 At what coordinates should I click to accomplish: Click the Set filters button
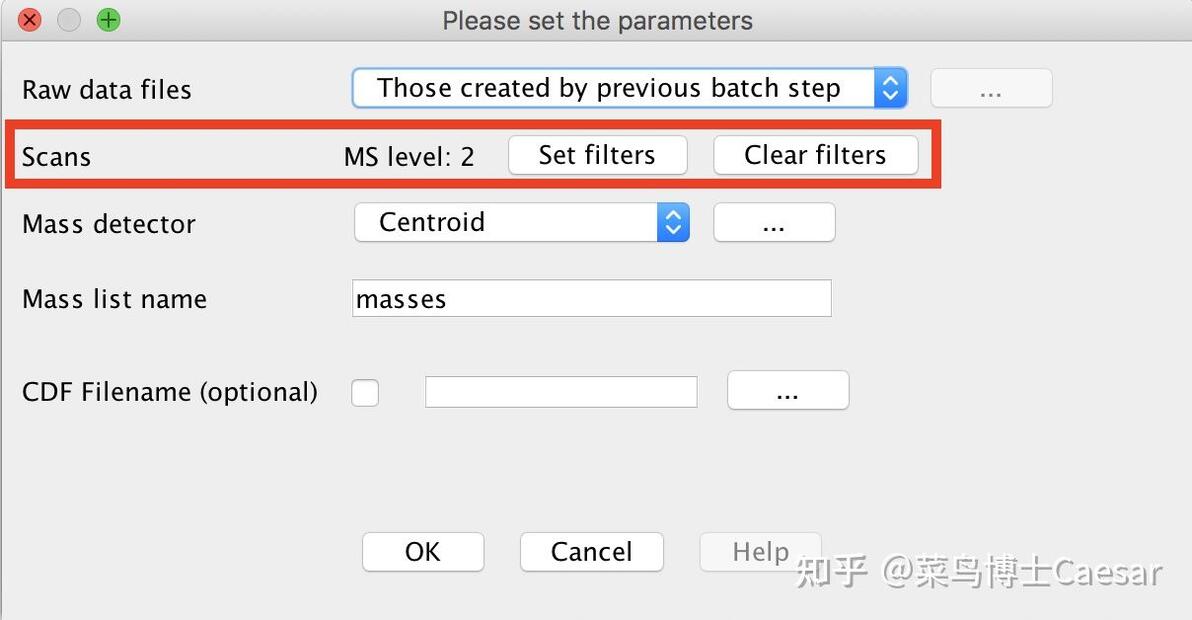coord(597,155)
